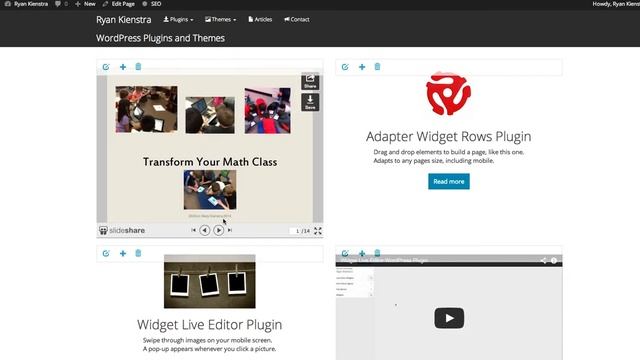Open the Contact nav link

click(x=297, y=20)
